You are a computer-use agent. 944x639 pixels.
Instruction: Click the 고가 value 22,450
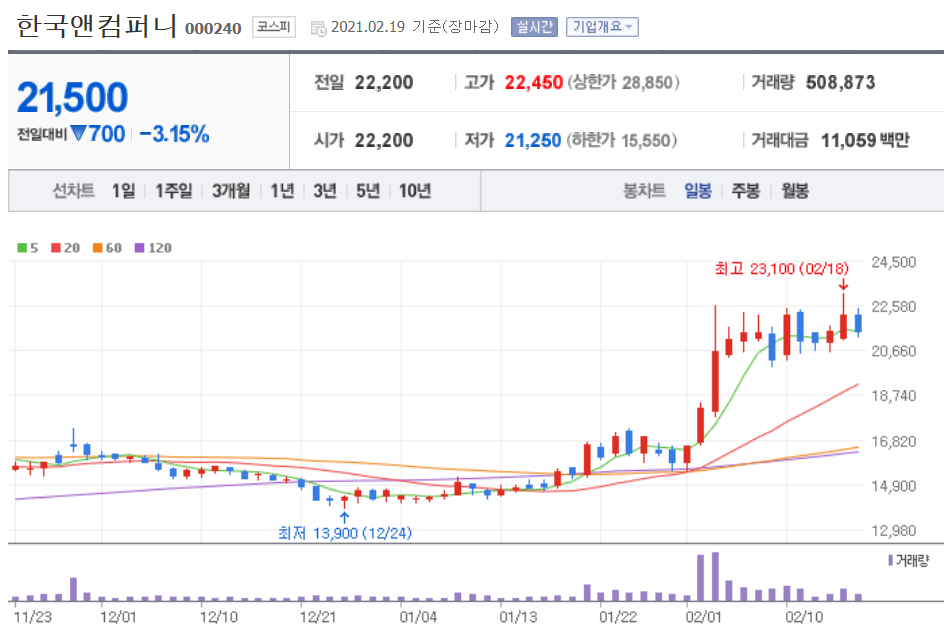coord(533,82)
